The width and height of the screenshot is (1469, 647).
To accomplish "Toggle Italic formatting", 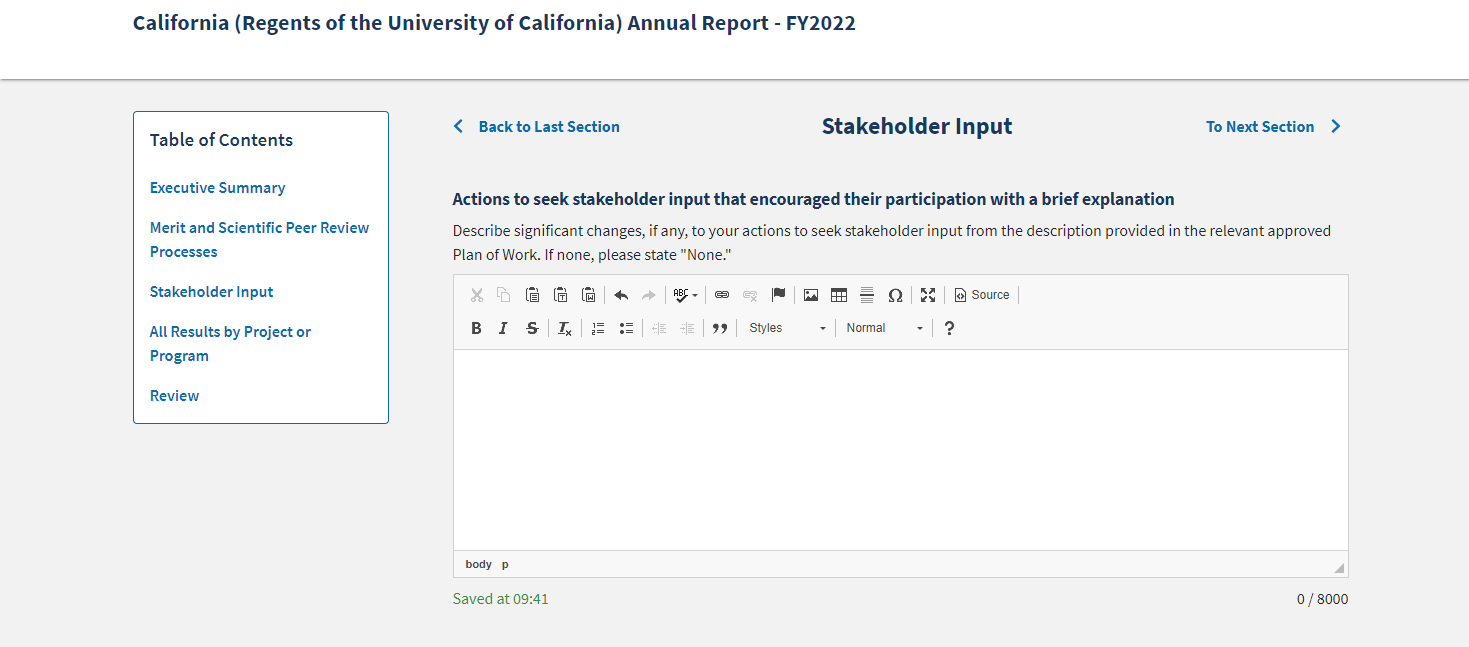I will pos(504,328).
